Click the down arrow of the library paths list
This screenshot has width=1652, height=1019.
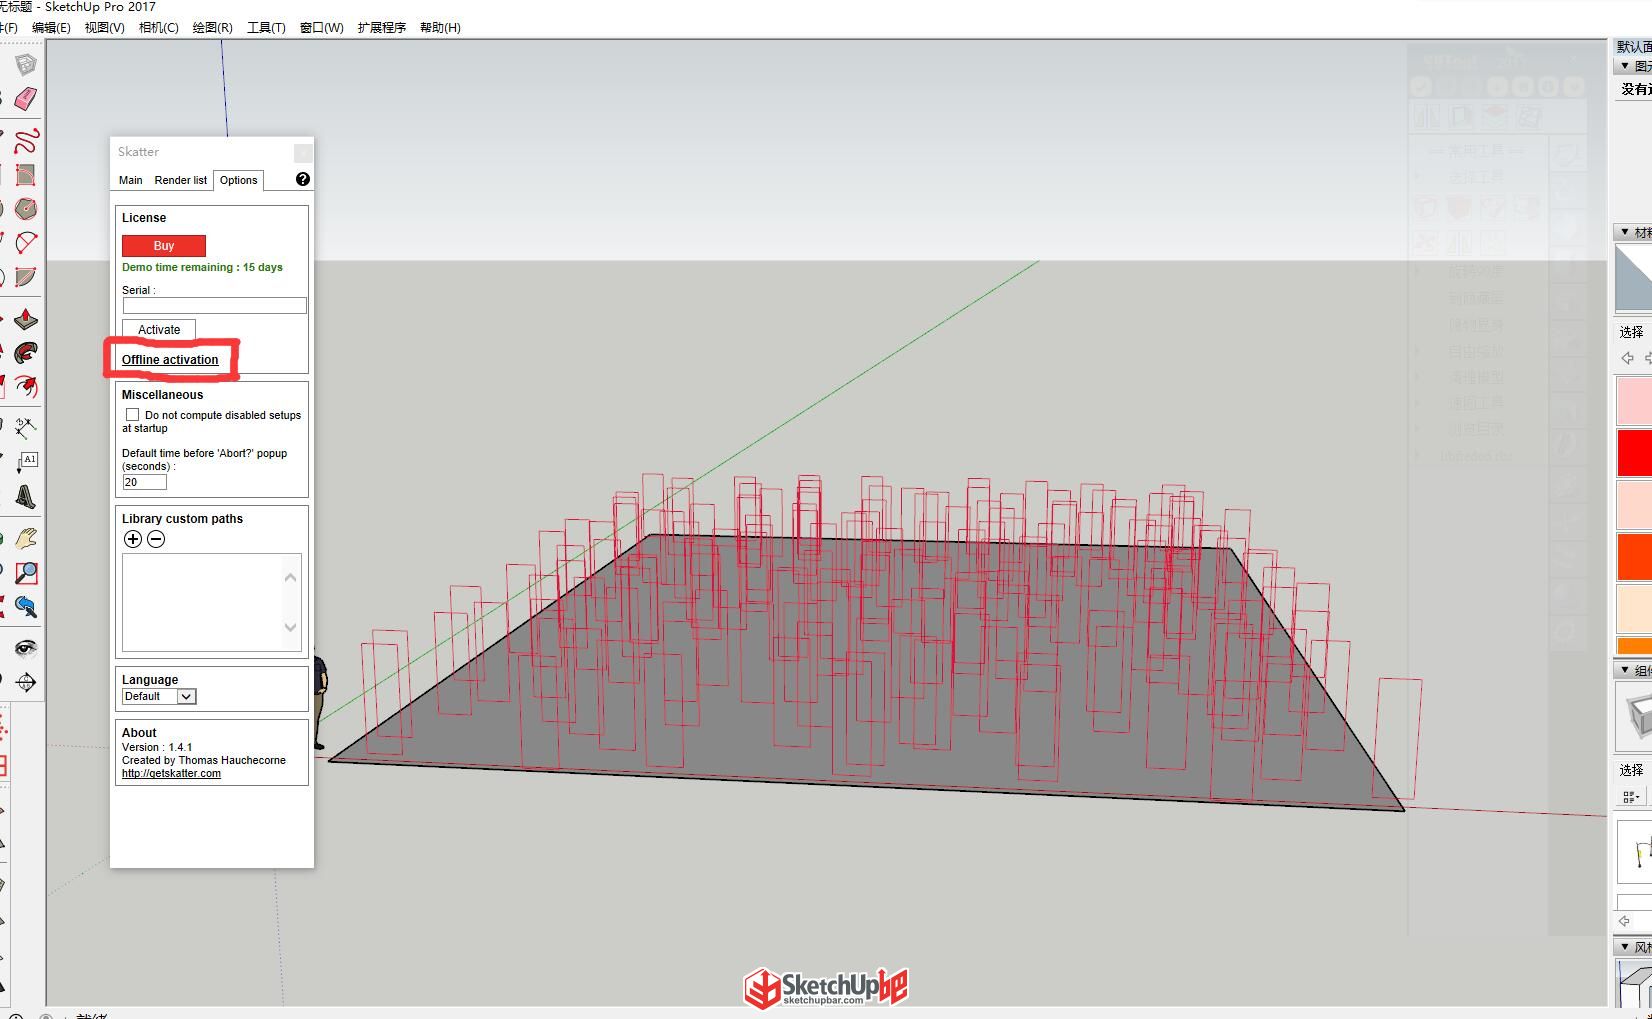point(291,628)
